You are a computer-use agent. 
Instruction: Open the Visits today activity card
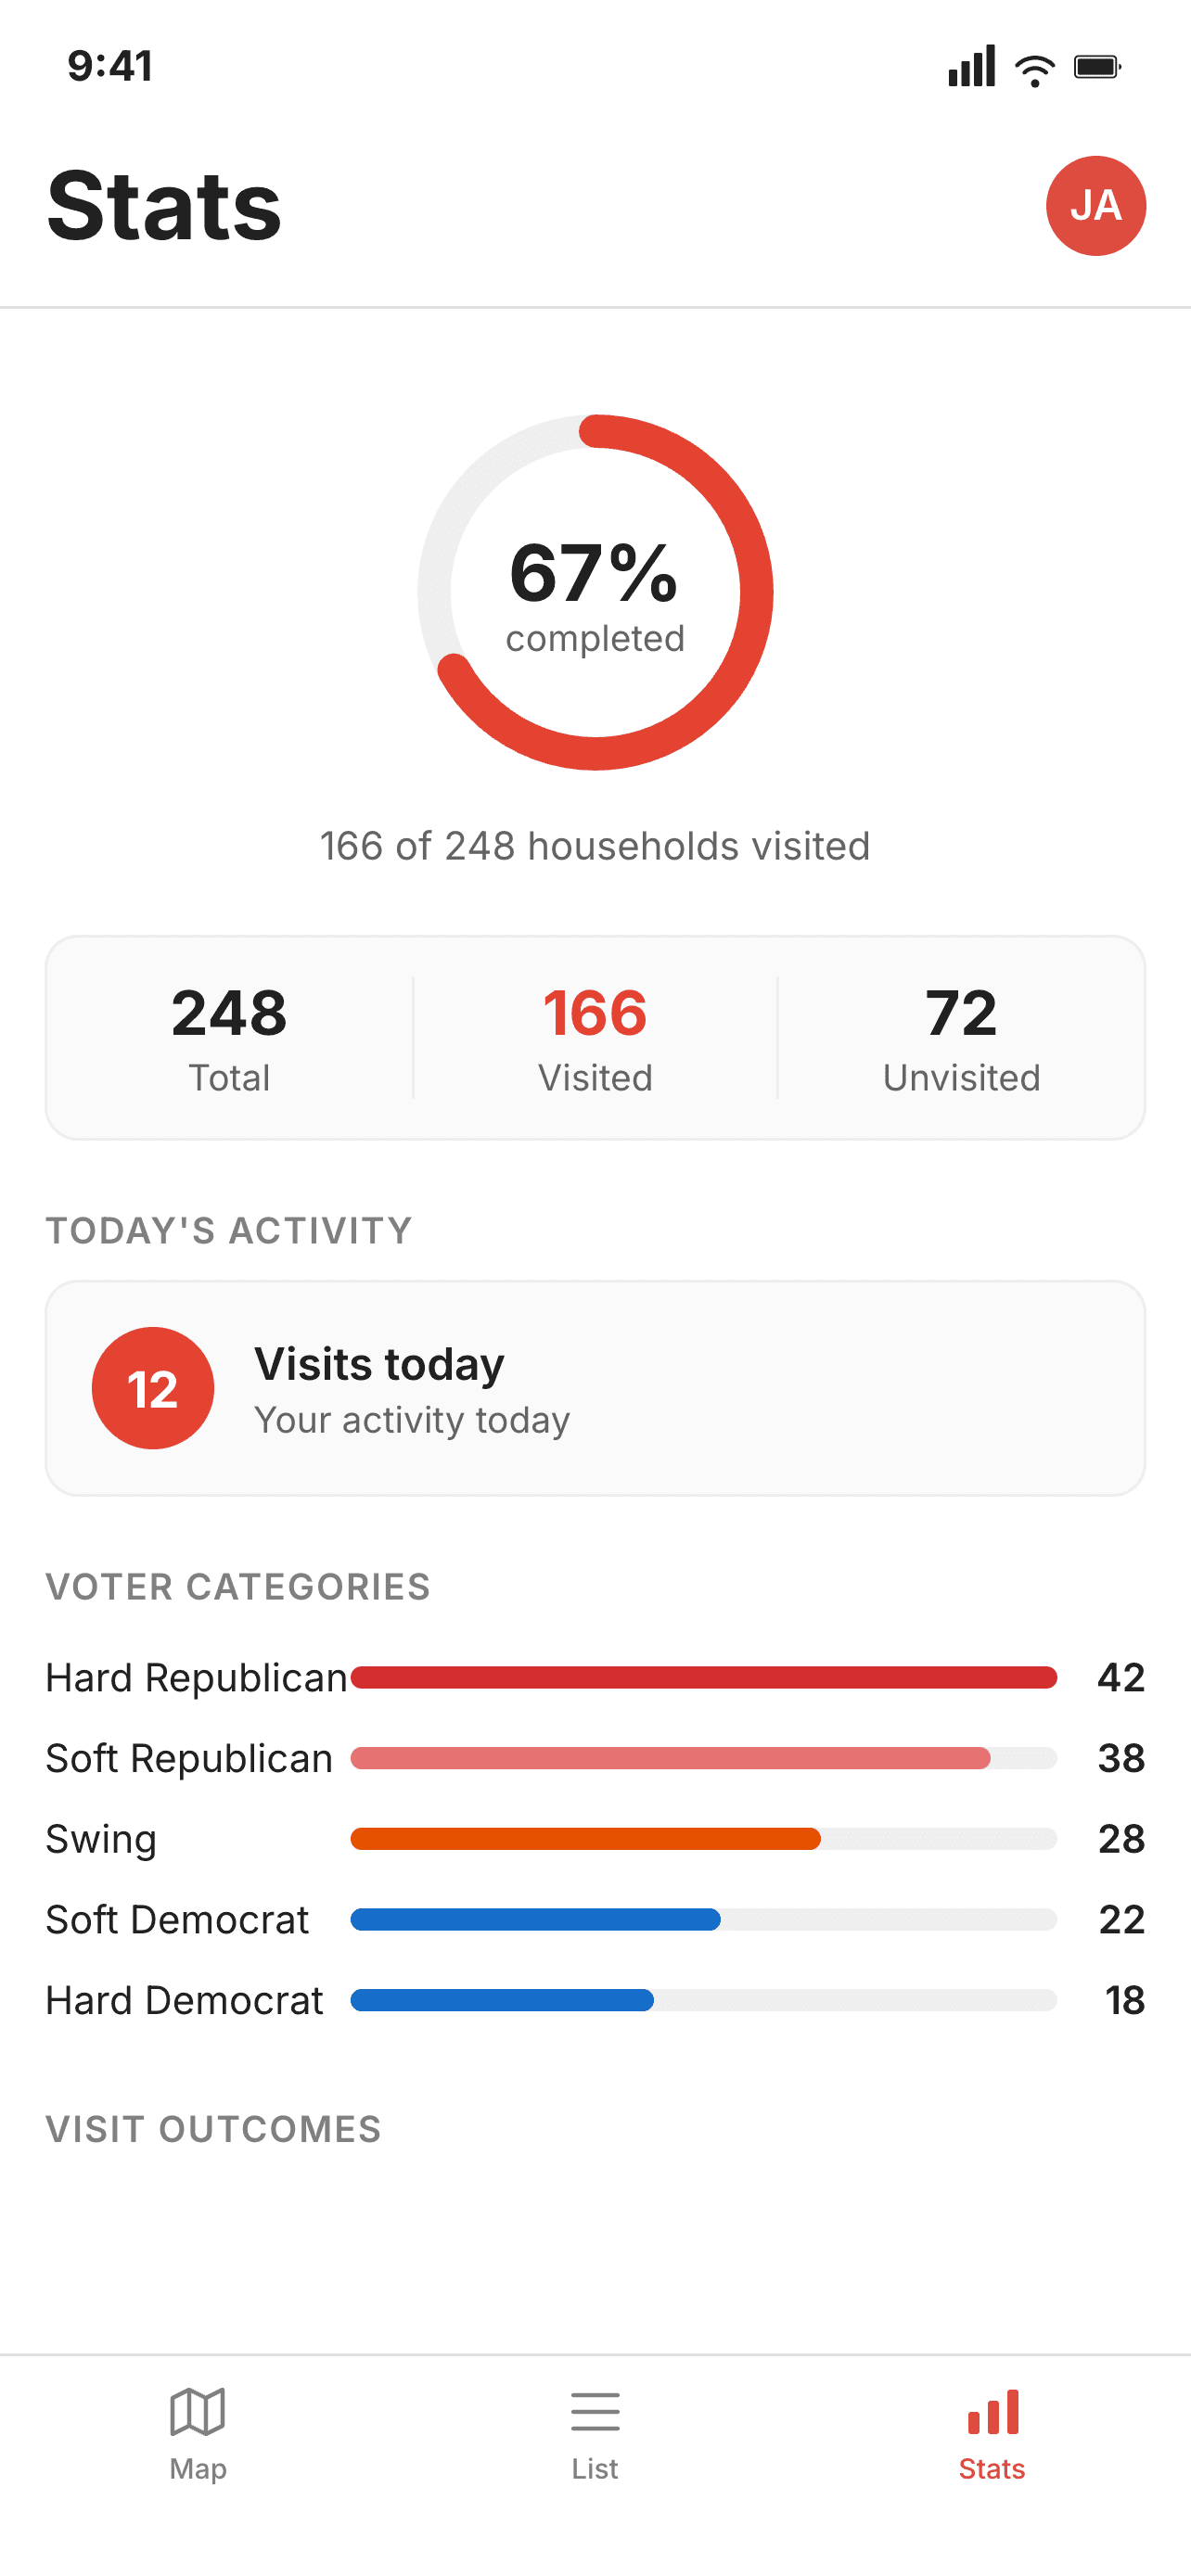(x=595, y=1388)
